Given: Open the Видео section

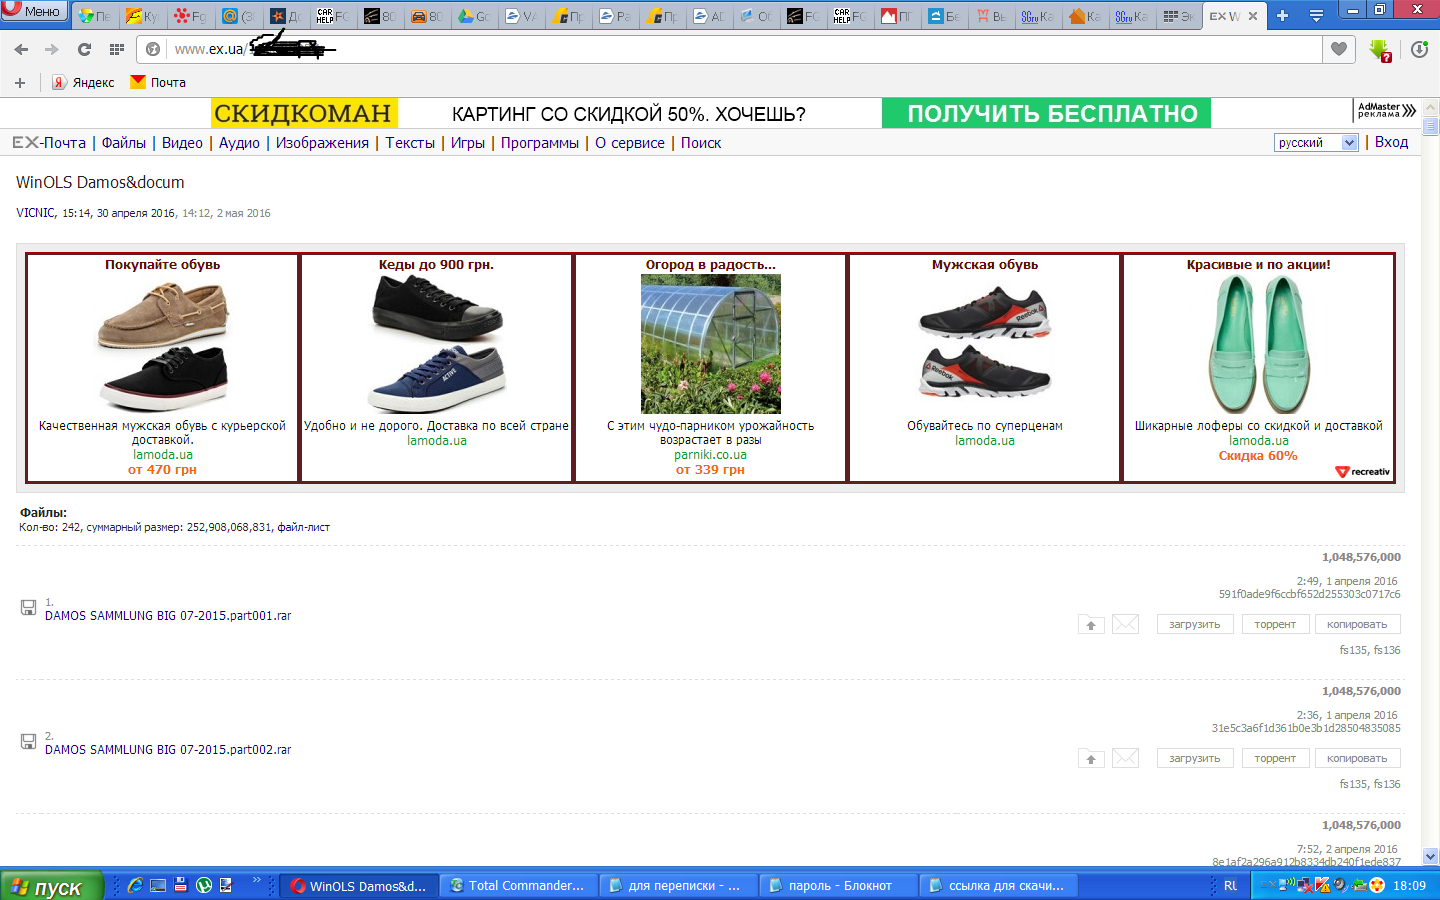Looking at the screenshot, I should pos(182,143).
